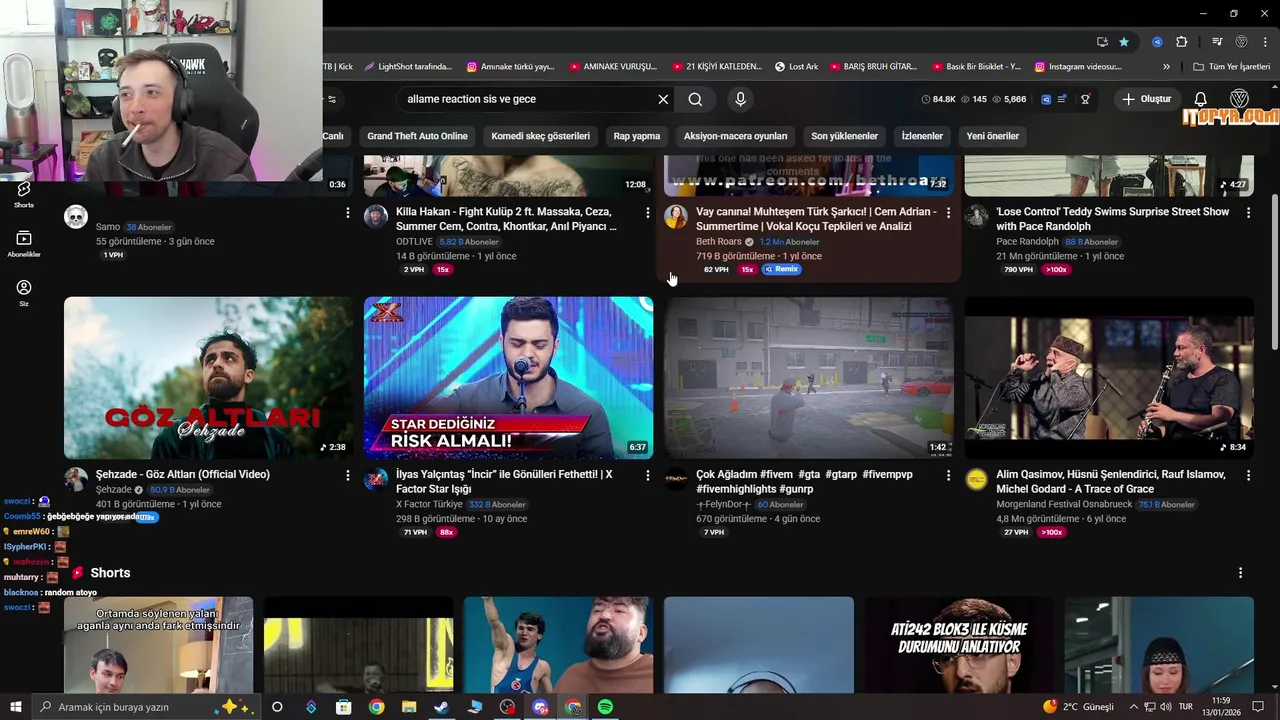Play the Çok Ağladım fivem thumbnail
1280x720 pixels.
808,377
